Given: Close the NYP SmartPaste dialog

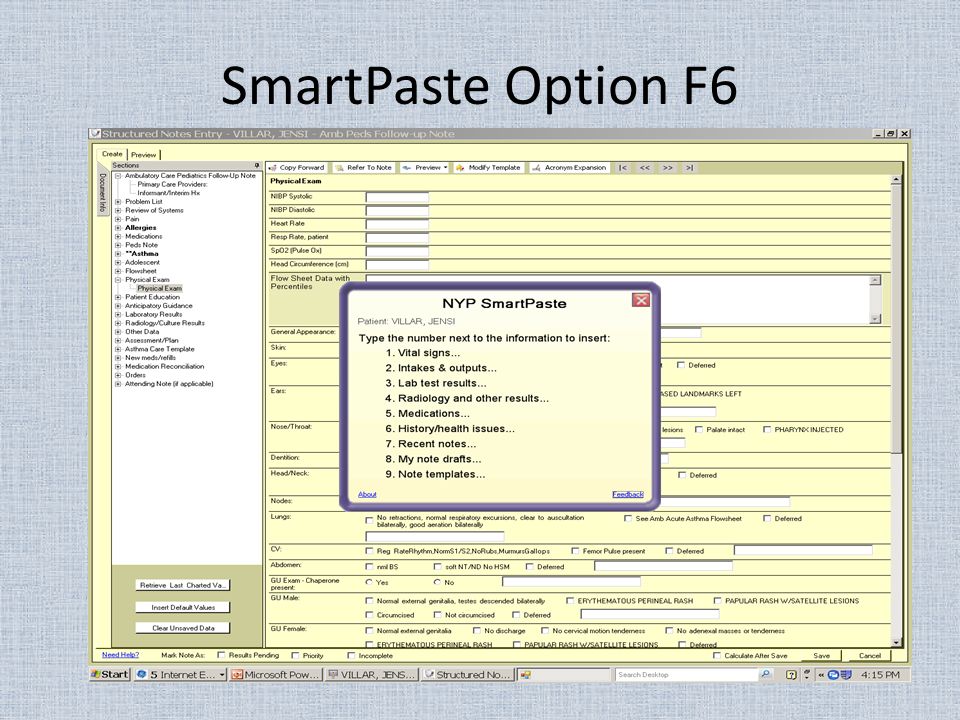Looking at the screenshot, I should [x=641, y=300].
